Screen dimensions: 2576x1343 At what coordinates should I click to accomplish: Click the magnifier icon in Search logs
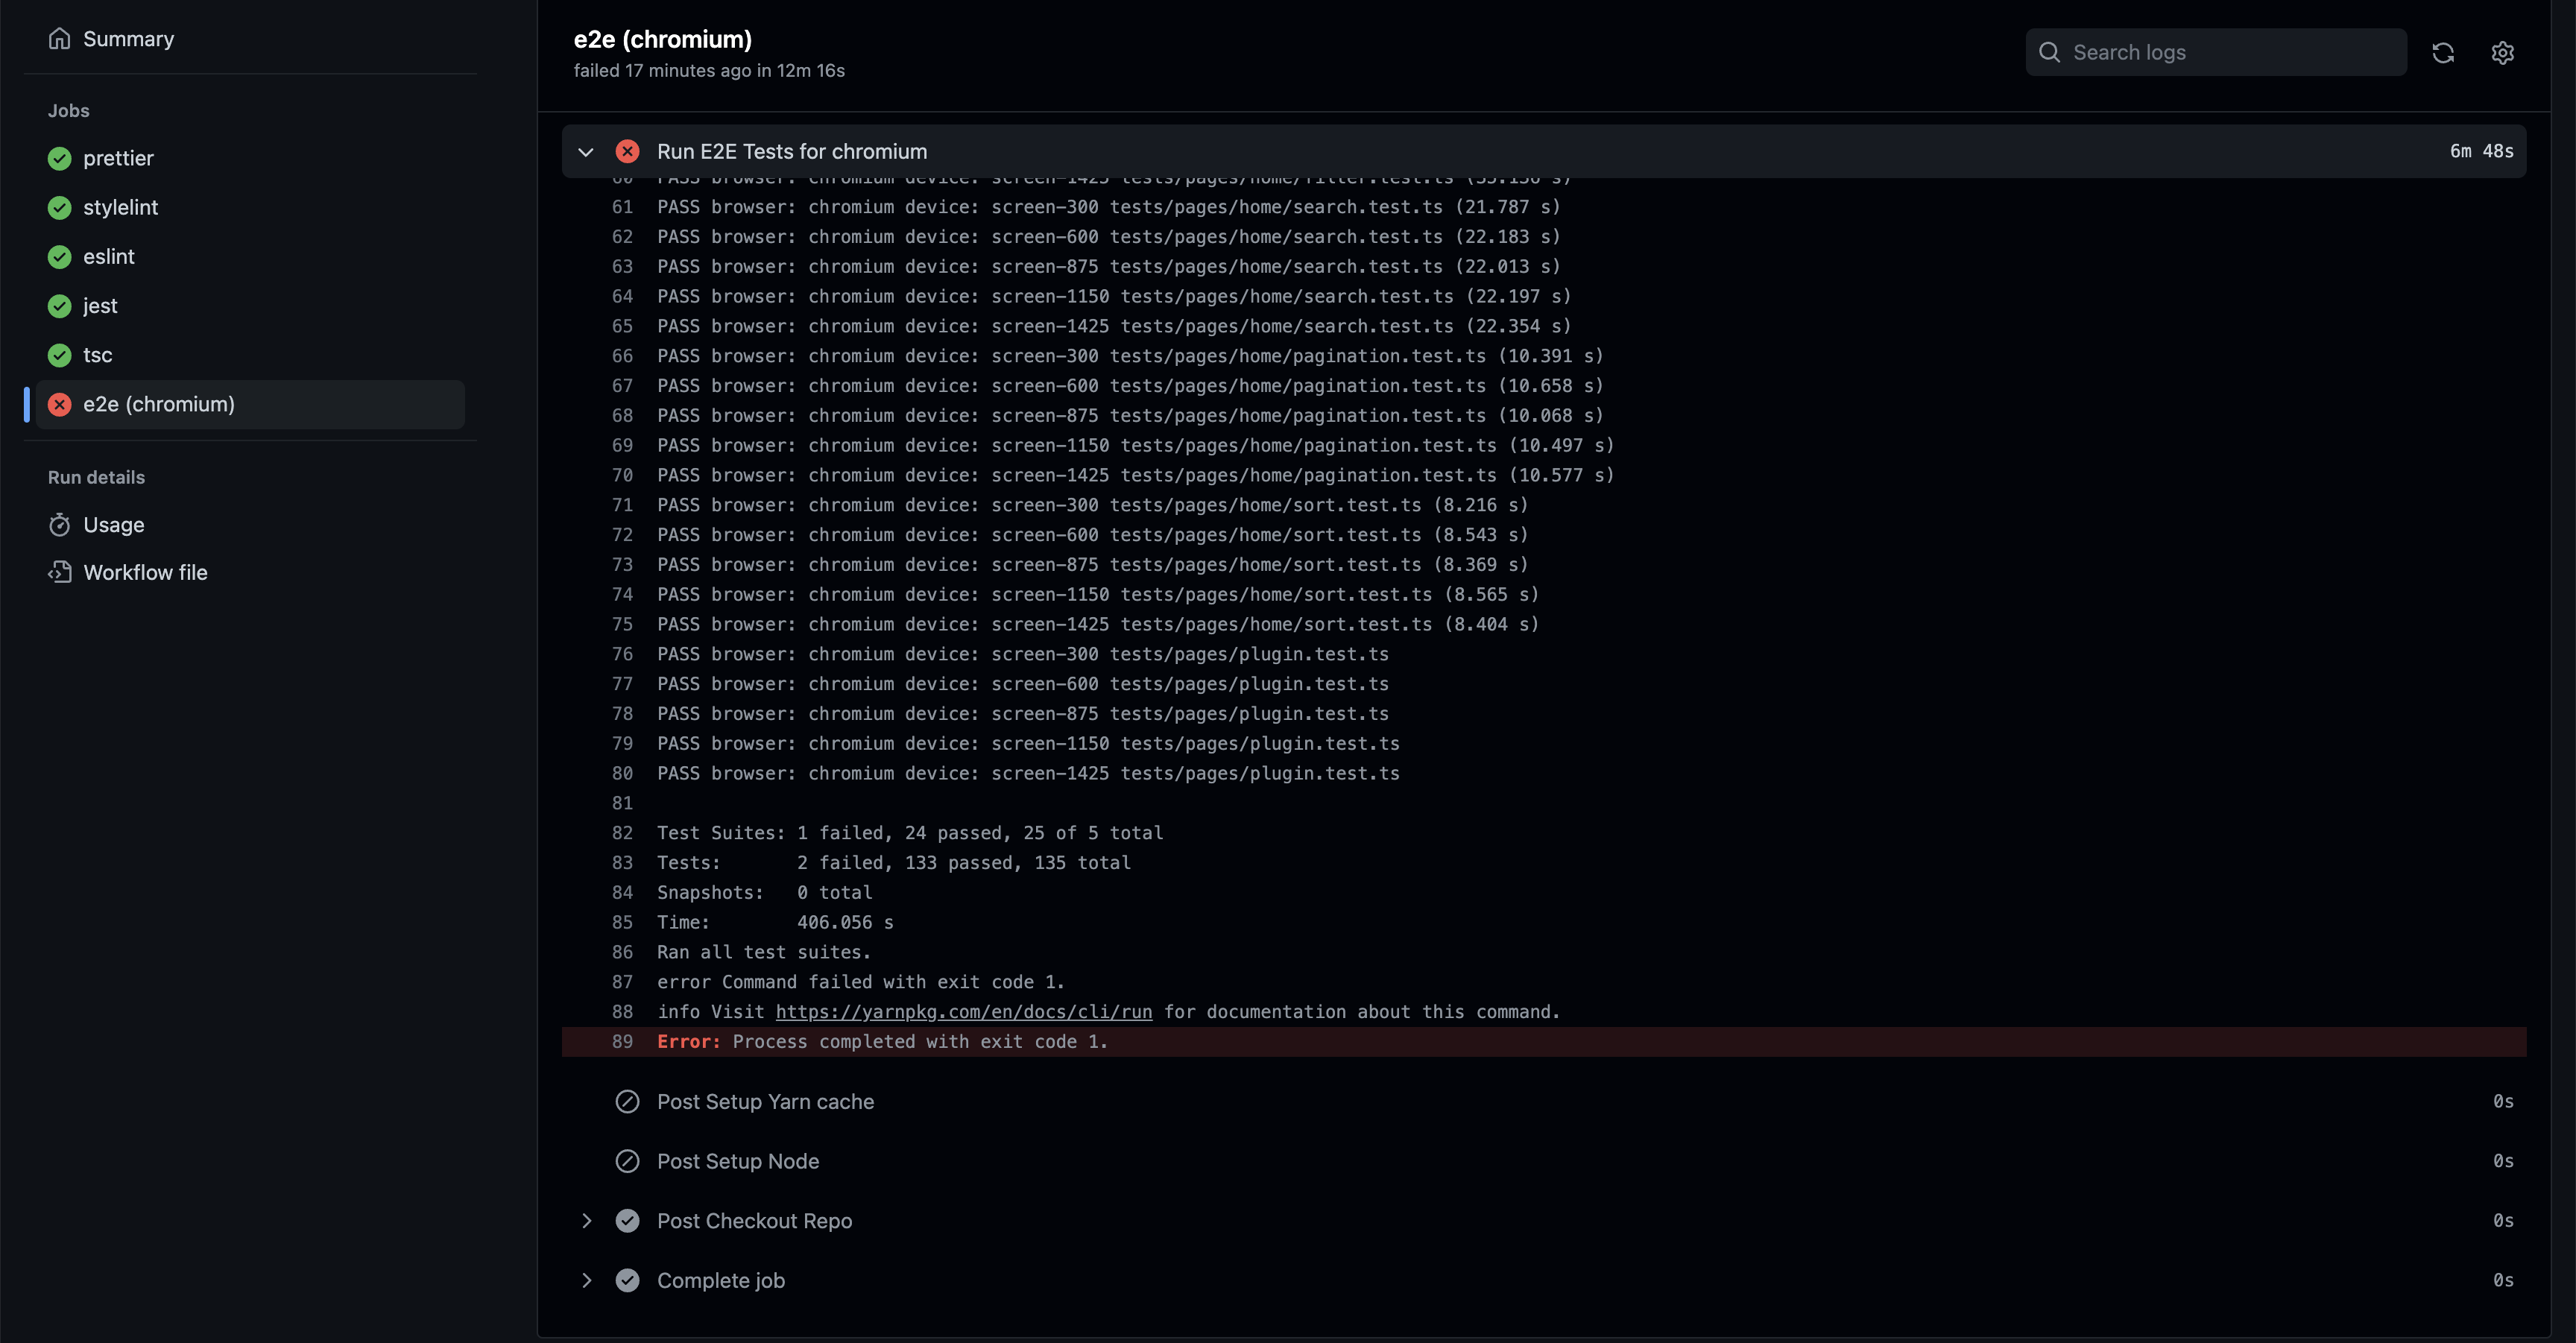(2049, 52)
